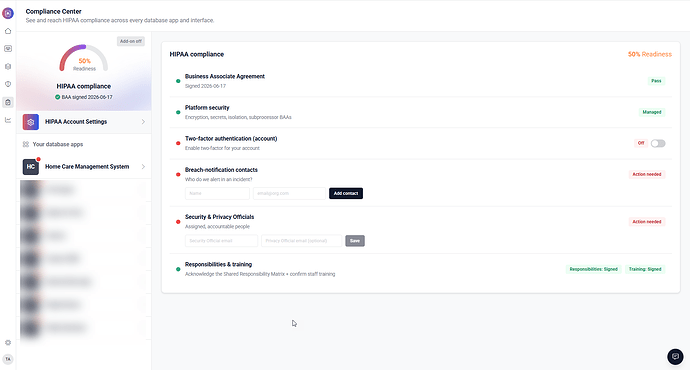Select the compliance clipboard icon in sidebar
The width and height of the screenshot is (690, 370).
(8, 102)
